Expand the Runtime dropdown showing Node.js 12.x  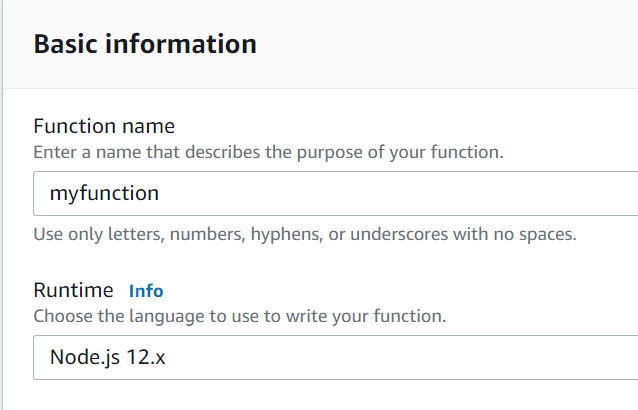(x=335, y=358)
